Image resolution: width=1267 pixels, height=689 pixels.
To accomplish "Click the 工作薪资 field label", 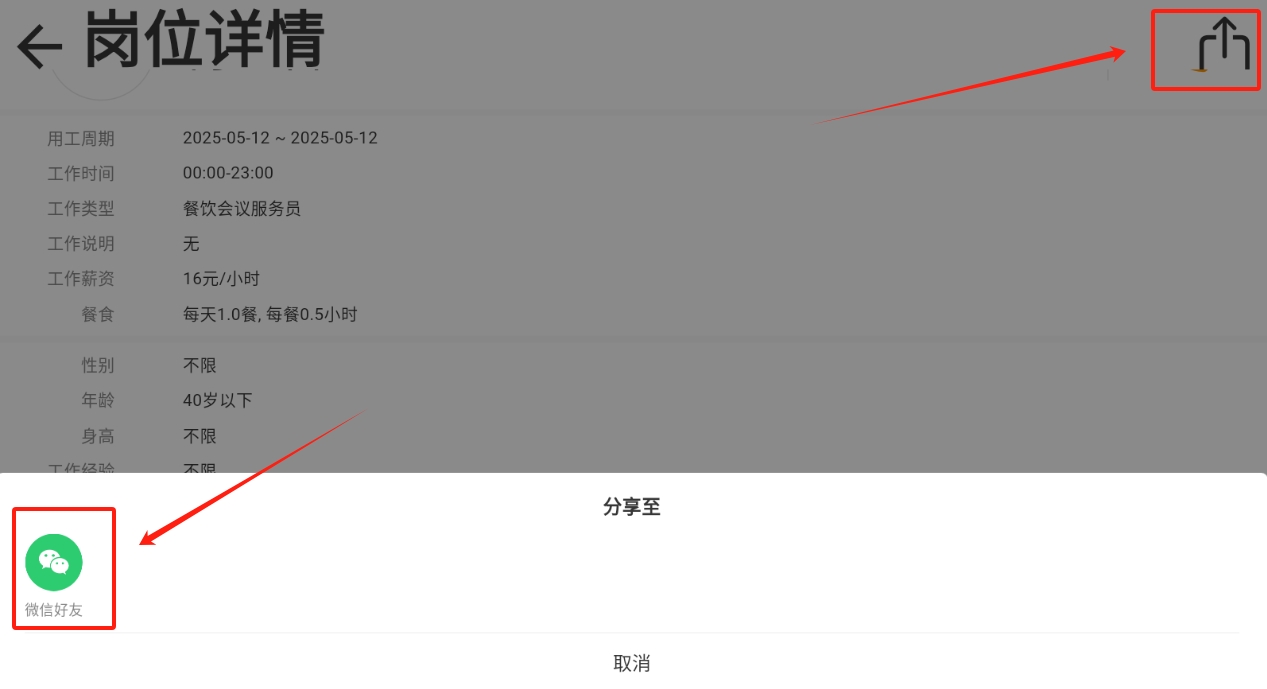I will 81,279.
